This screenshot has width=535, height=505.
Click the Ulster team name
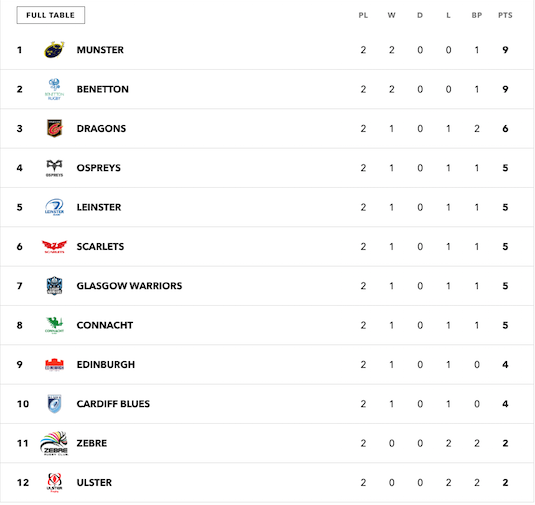[x=94, y=482]
